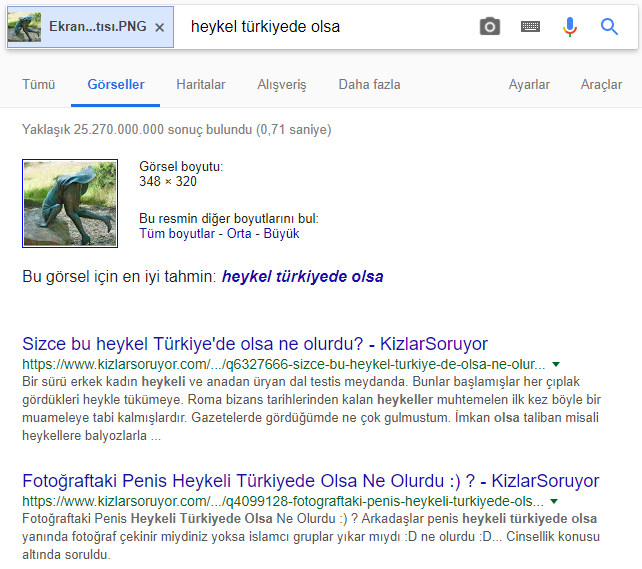Open result Fotoğraftaki Penis Heykeli Türkiyede Olsa
Viewport: 642px width, 569px height.
click(x=311, y=481)
